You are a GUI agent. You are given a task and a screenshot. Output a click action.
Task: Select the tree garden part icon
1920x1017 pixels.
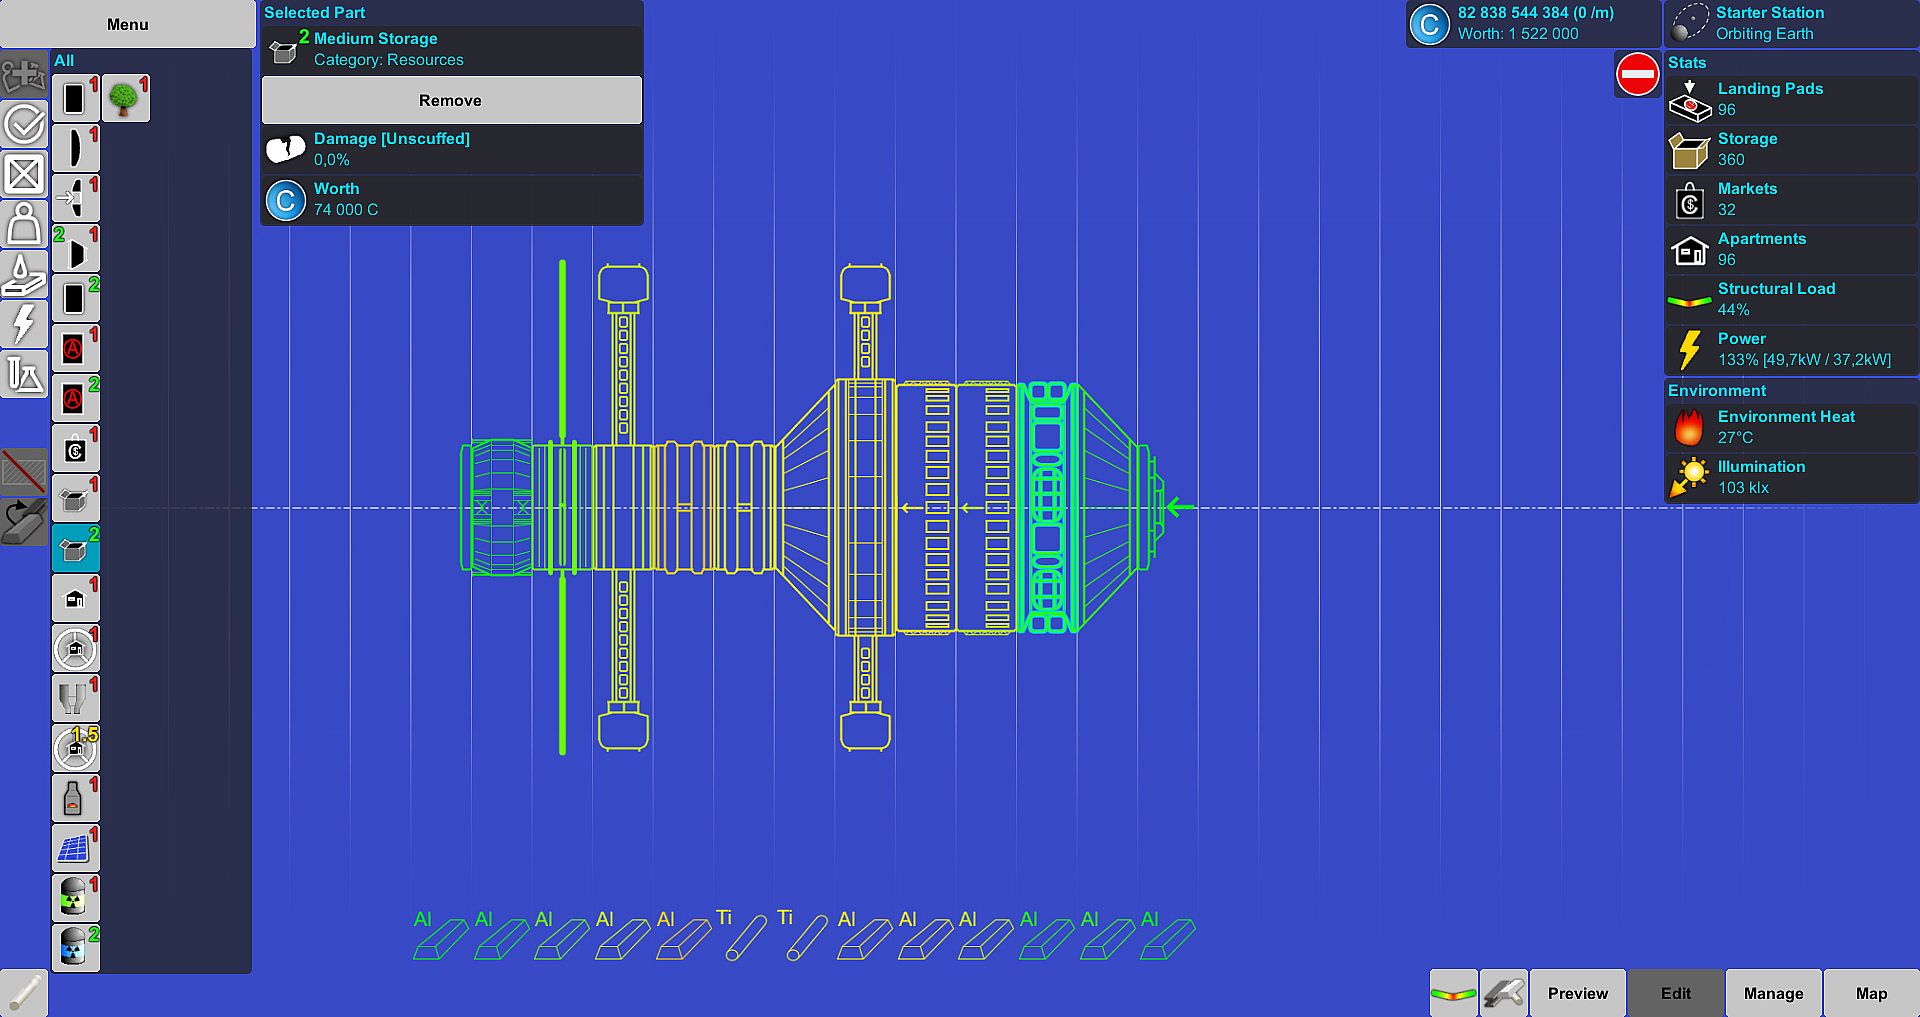[x=125, y=98]
